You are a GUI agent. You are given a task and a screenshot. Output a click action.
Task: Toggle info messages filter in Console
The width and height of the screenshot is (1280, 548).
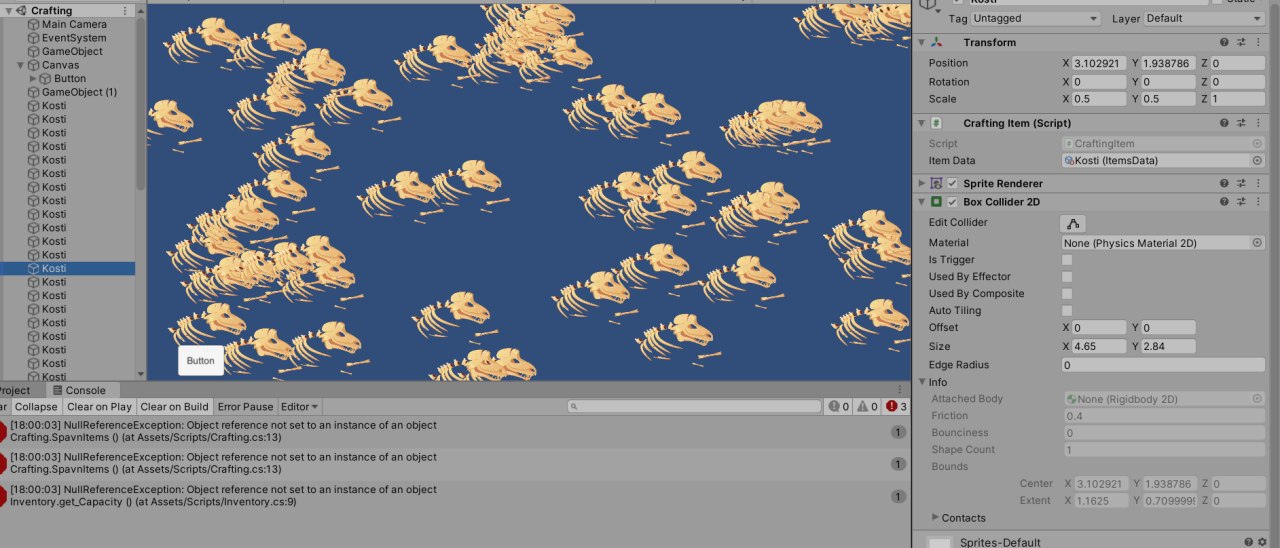[838, 407]
